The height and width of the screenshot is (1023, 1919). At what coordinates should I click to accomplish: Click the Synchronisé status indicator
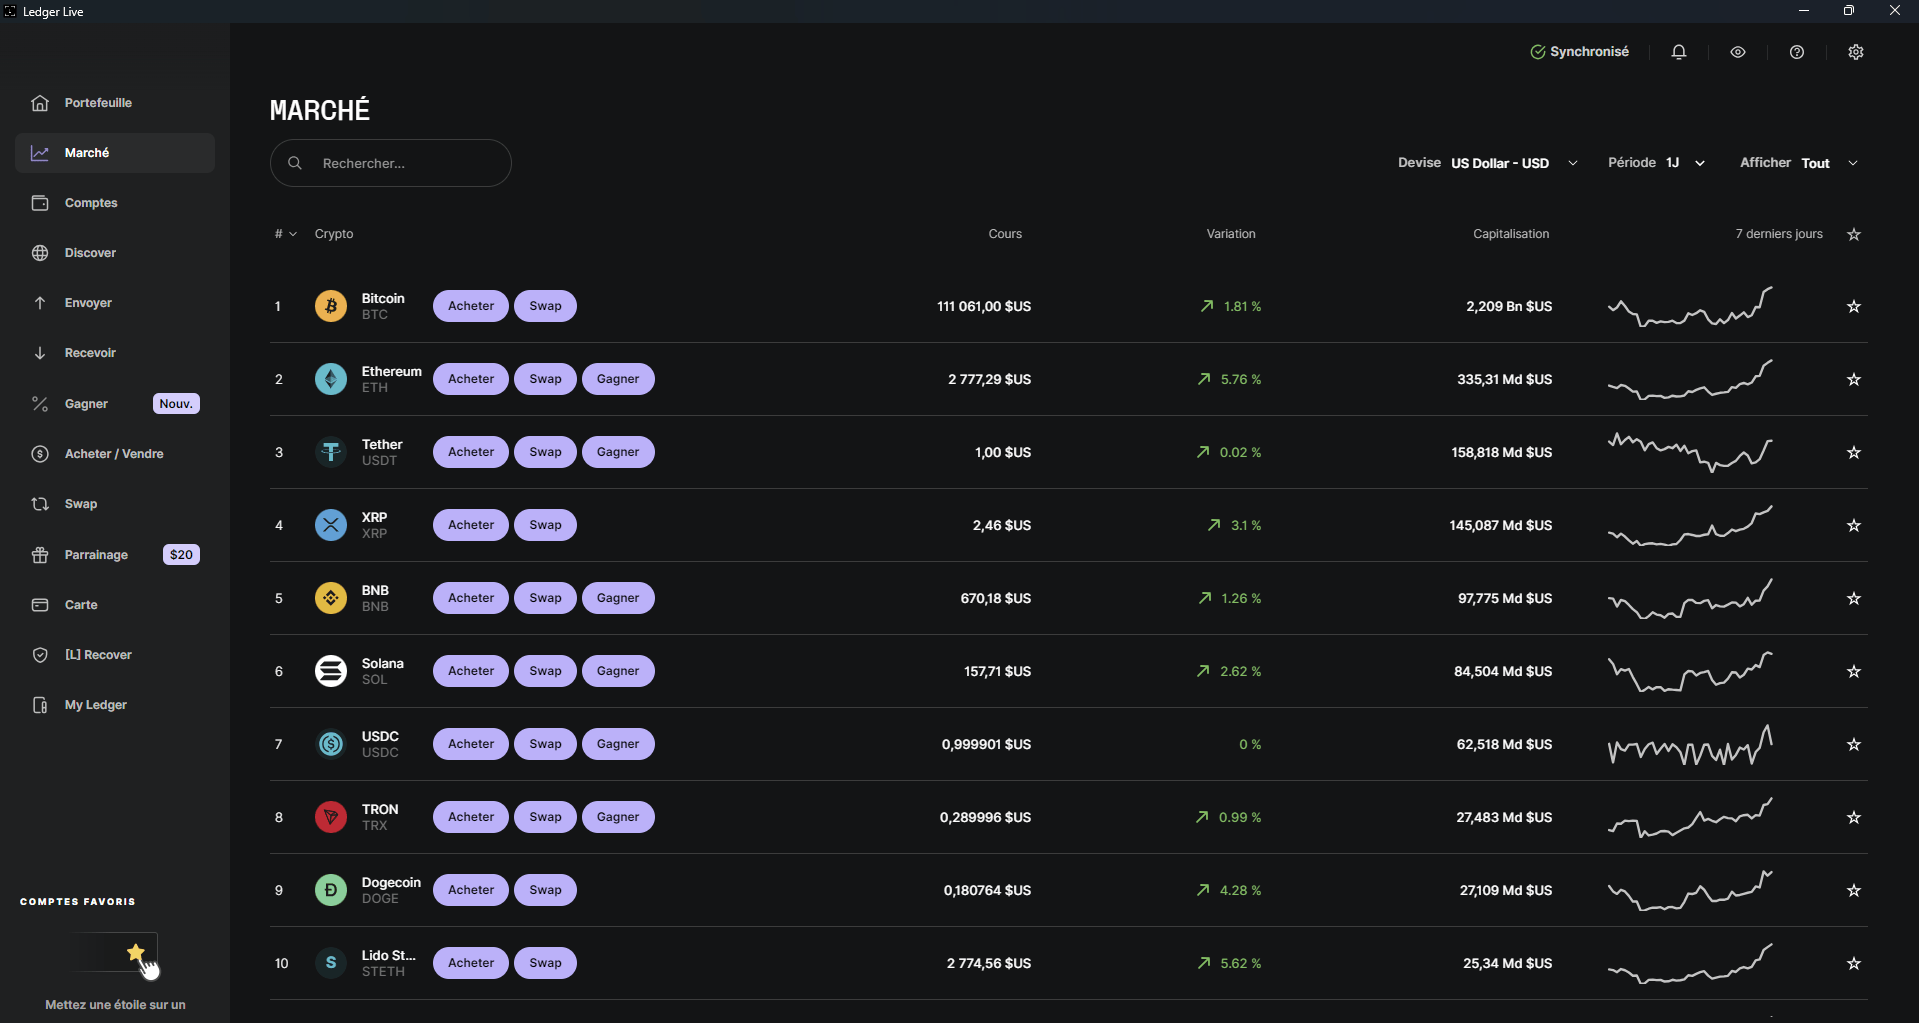click(x=1579, y=52)
